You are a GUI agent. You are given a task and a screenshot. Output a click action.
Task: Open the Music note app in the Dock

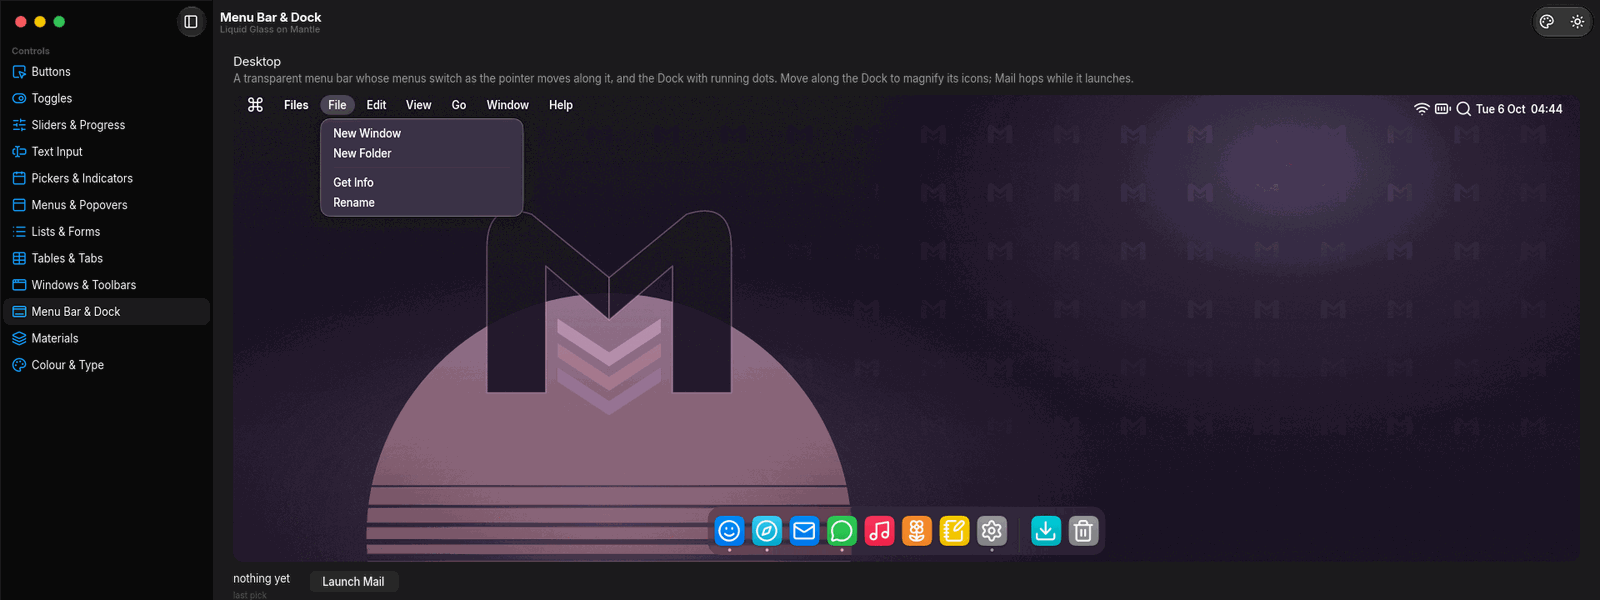click(879, 531)
